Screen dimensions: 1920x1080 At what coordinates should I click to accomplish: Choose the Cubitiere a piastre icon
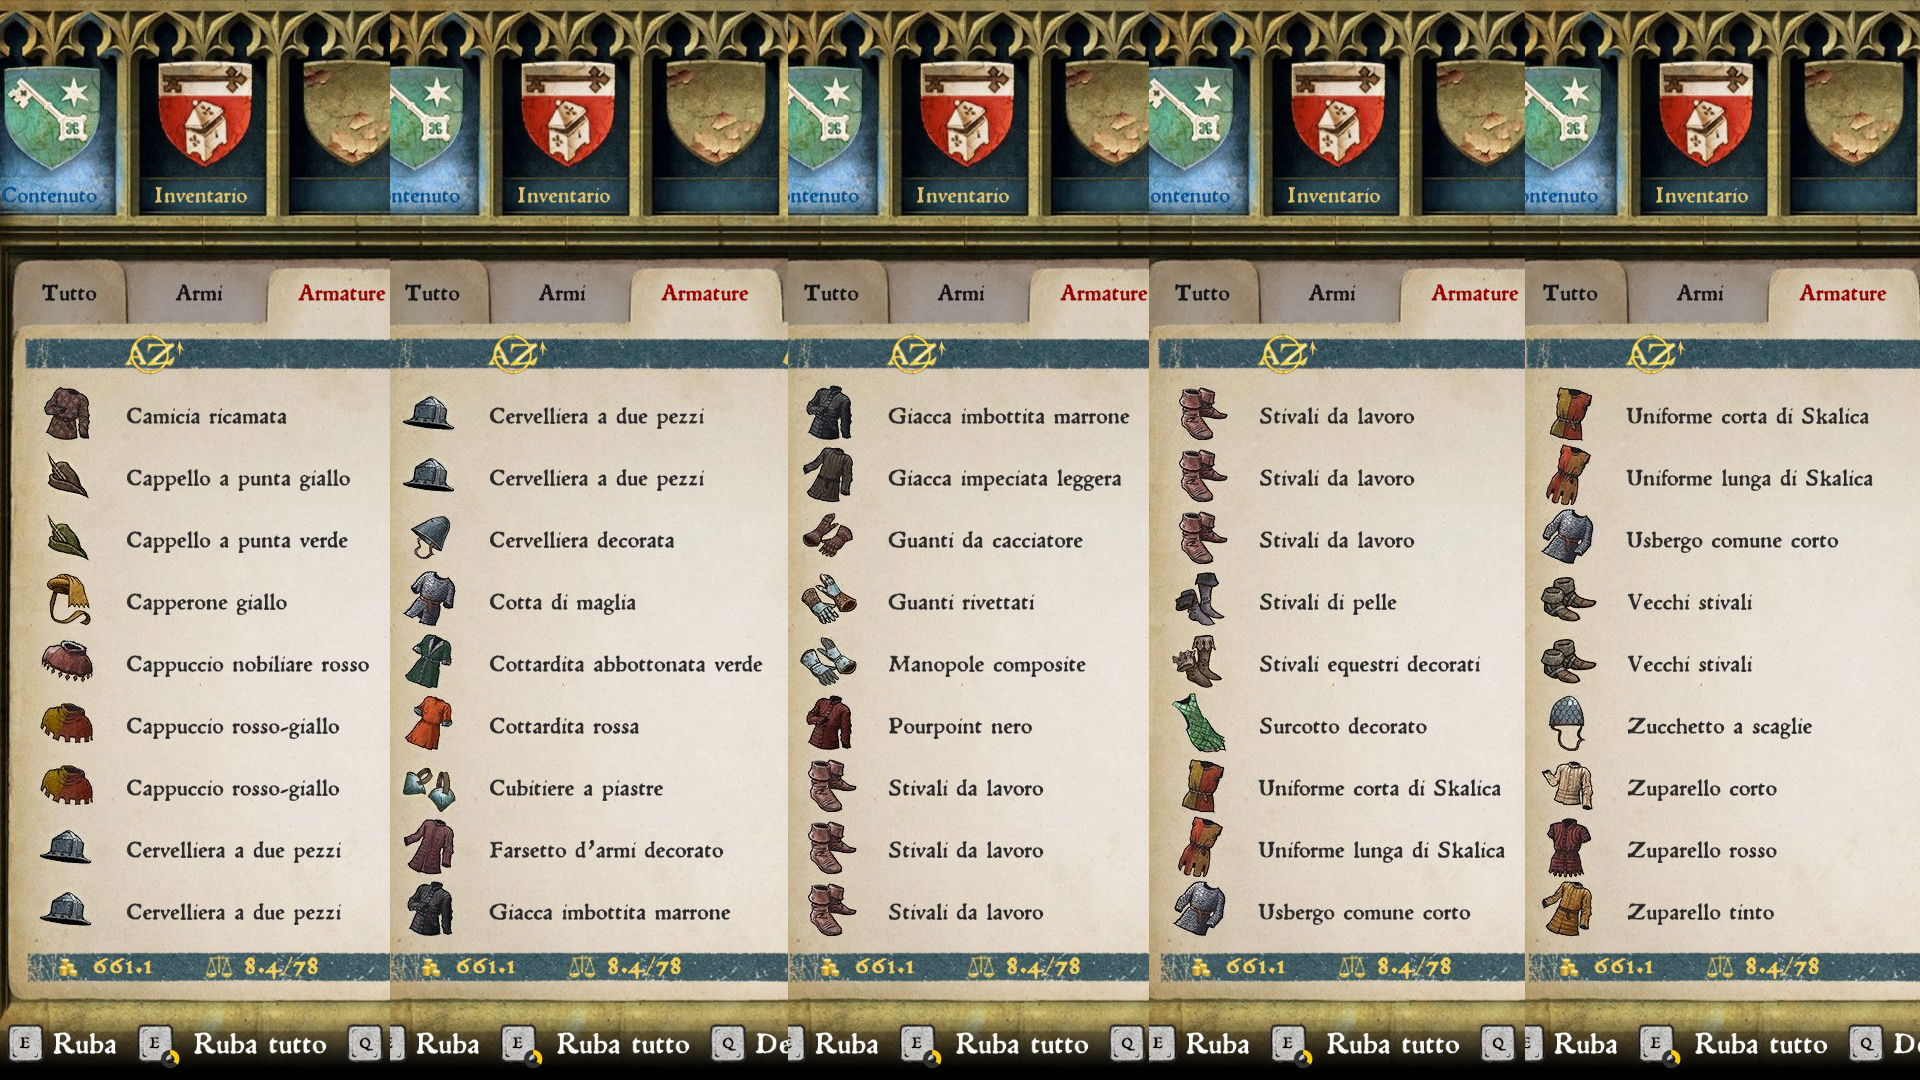430,787
